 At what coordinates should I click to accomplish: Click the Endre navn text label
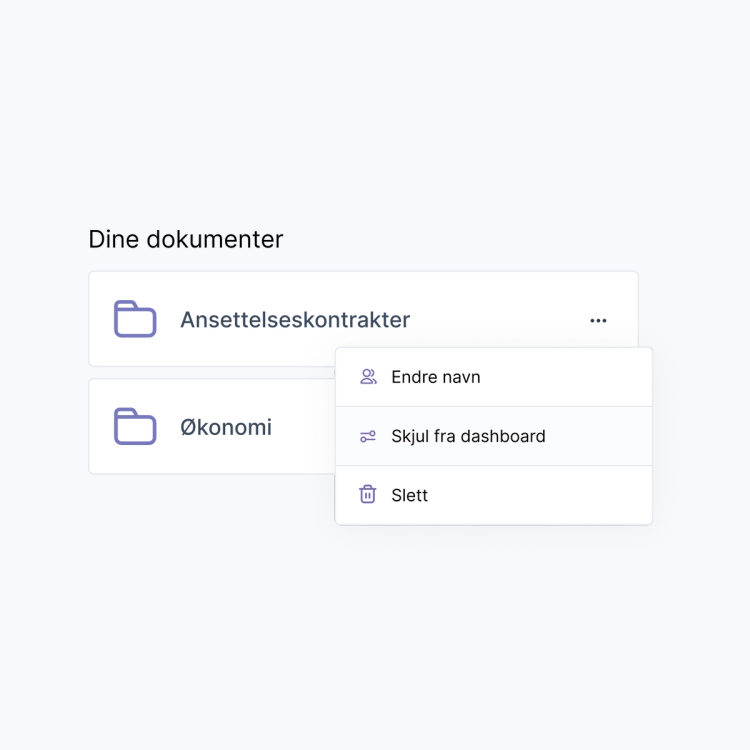click(436, 377)
